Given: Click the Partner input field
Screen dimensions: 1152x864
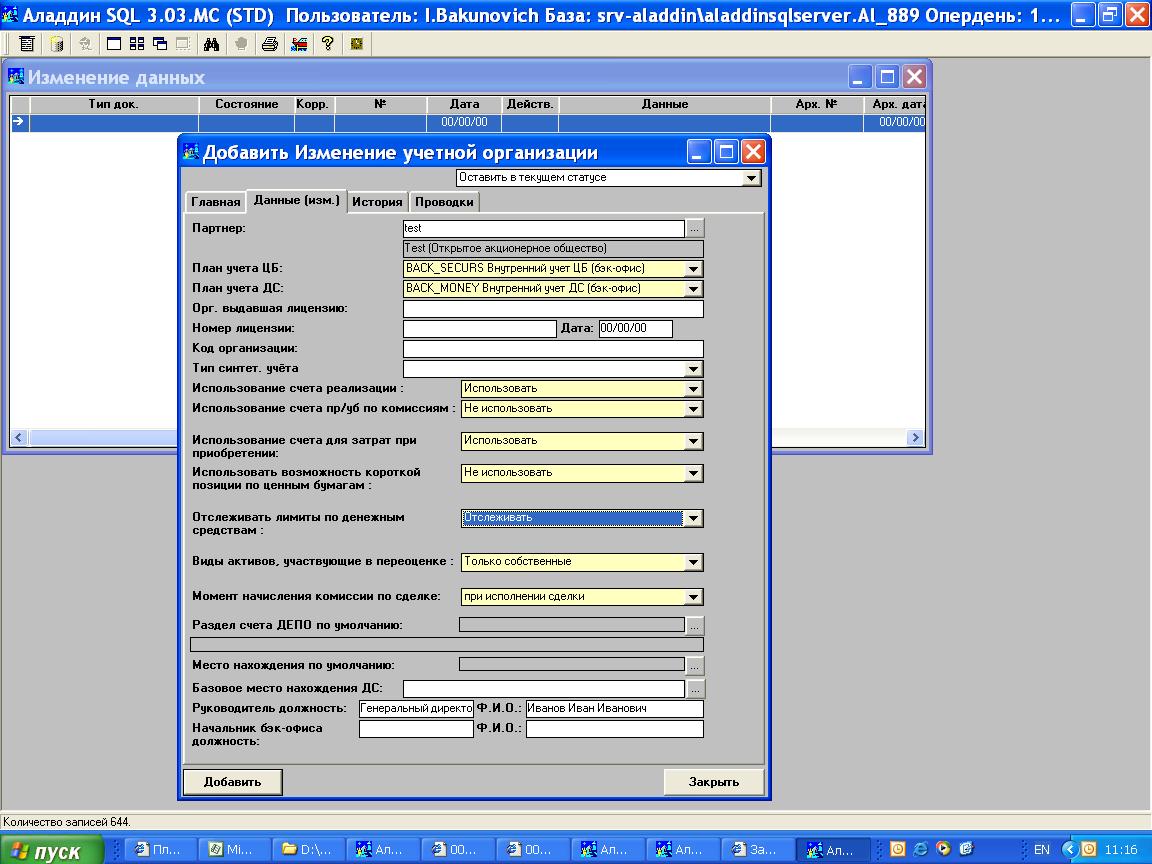Looking at the screenshot, I should click(x=544, y=228).
